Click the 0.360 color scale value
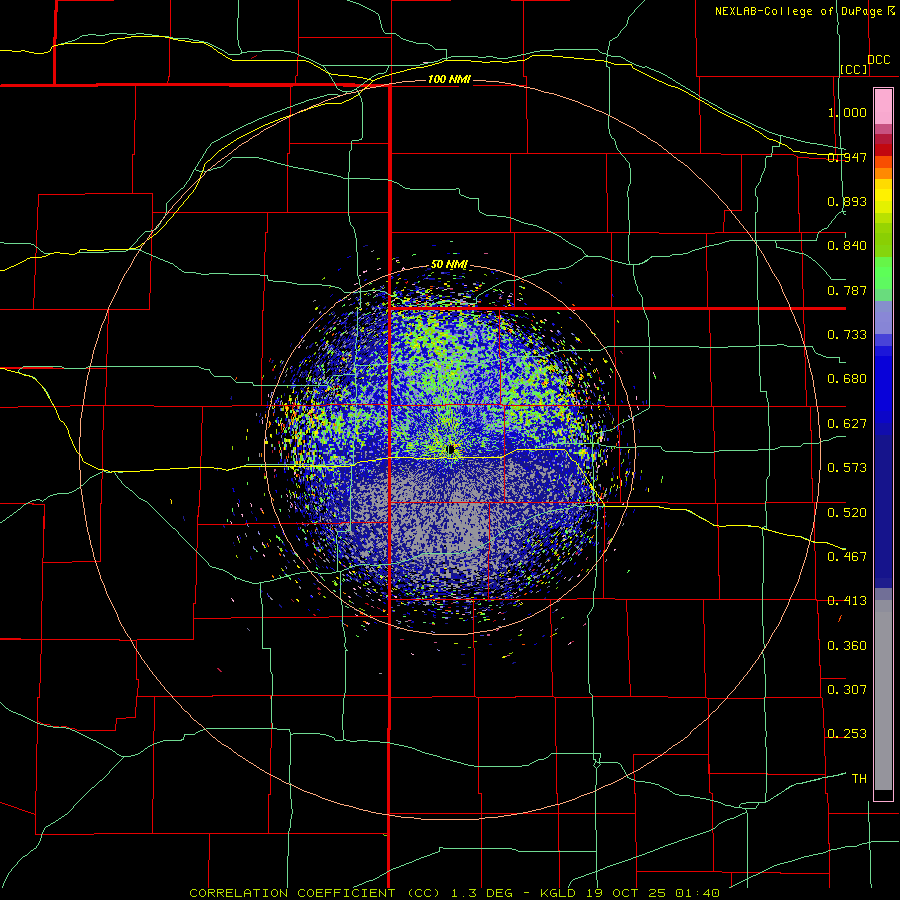 [847, 646]
